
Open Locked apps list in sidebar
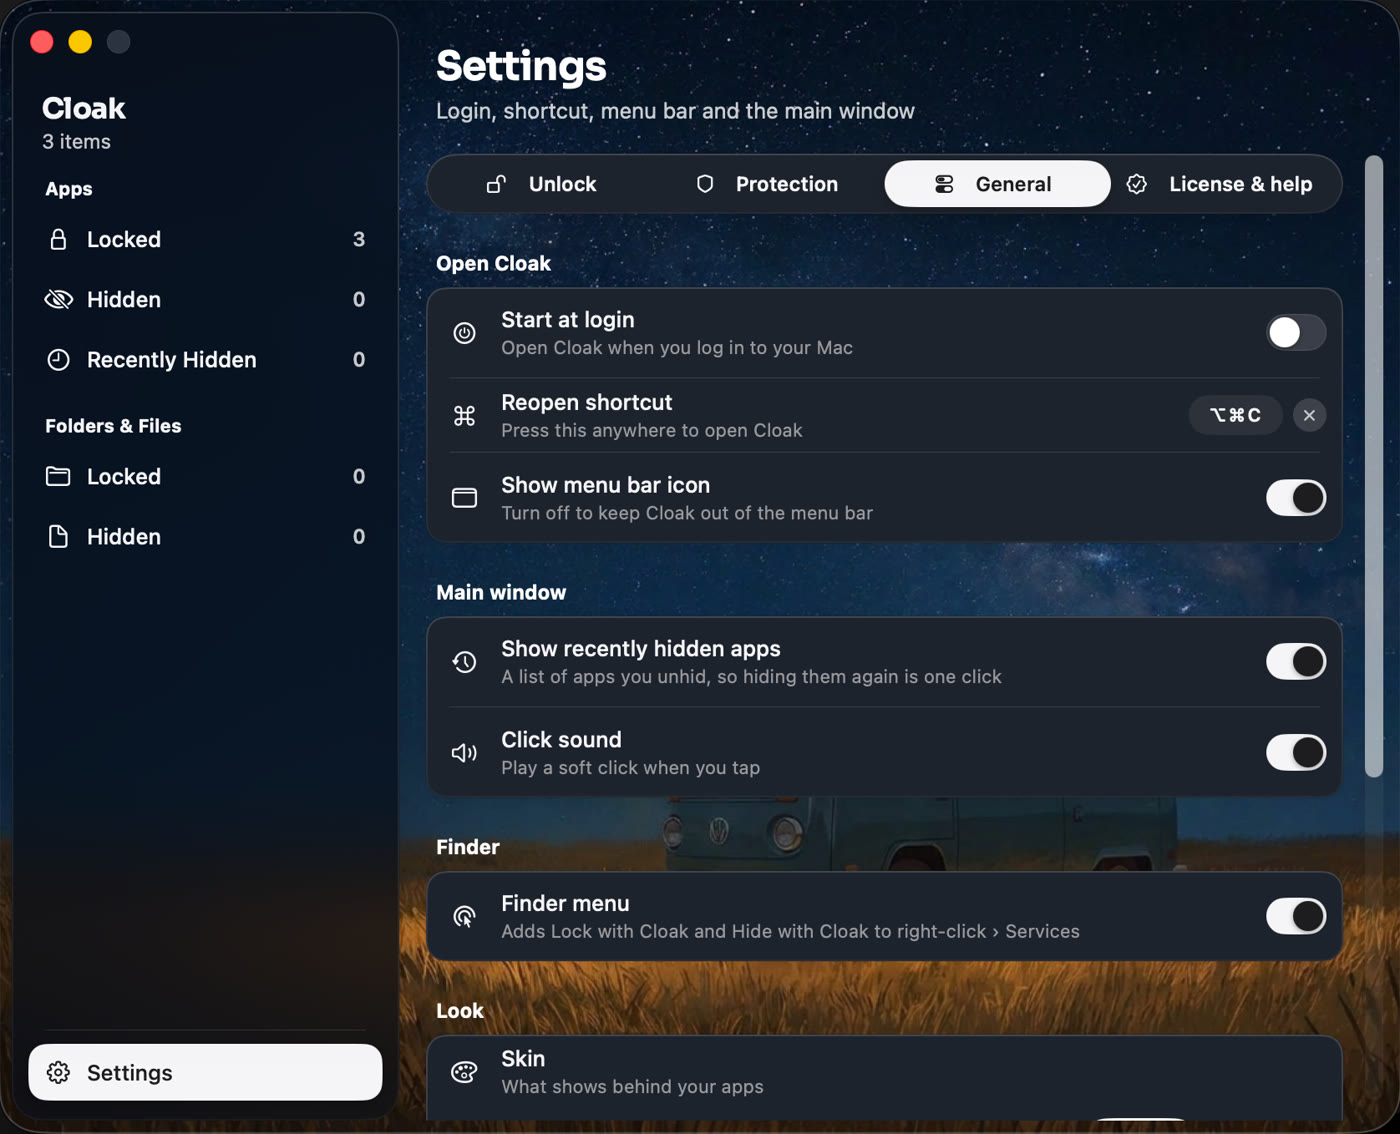tap(205, 239)
